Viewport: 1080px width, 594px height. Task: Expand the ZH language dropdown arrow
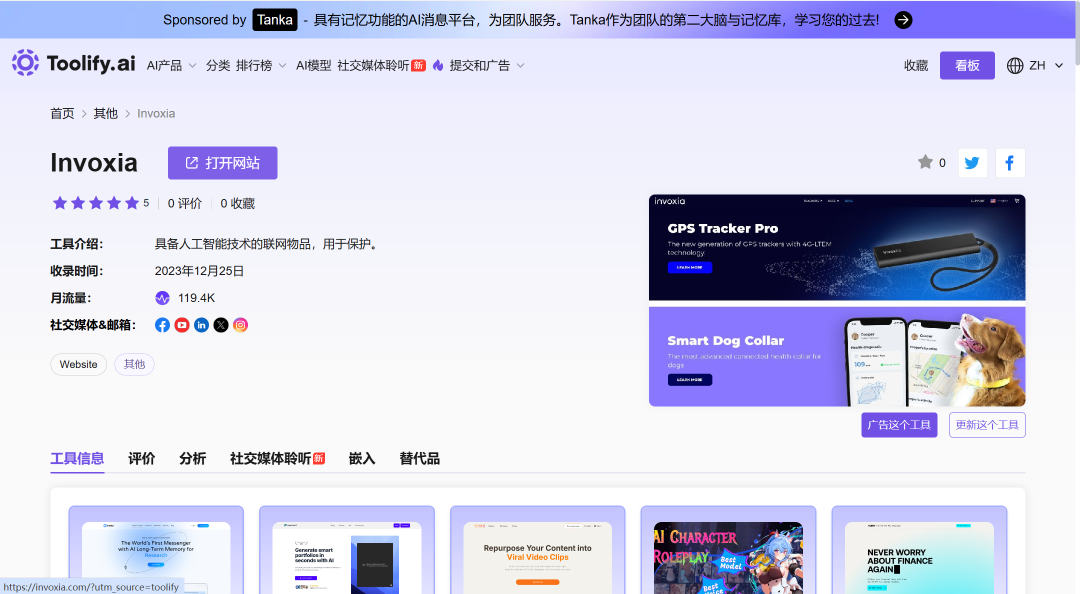[1059, 65]
